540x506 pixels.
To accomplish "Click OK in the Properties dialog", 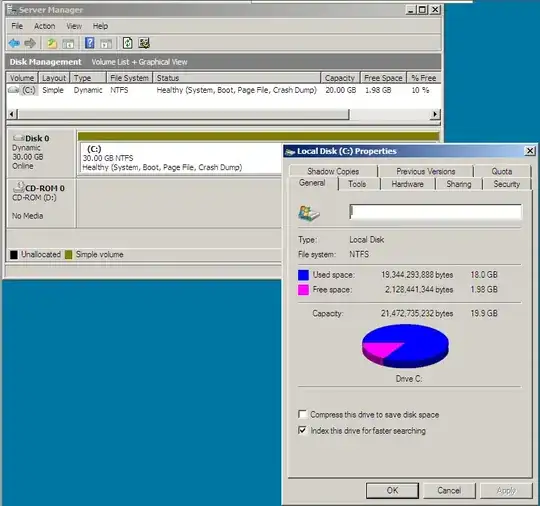I will tap(392, 490).
